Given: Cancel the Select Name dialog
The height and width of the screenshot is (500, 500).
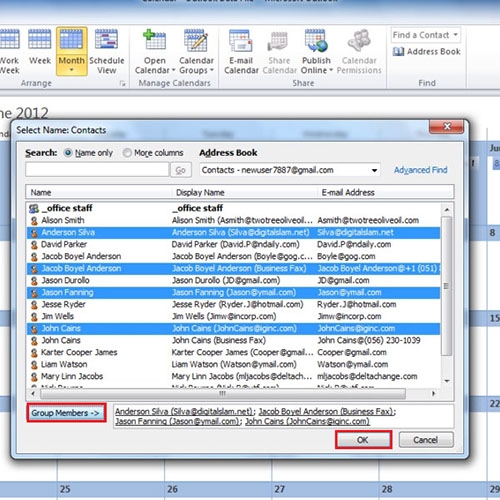Looking at the screenshot, I should pos(426,440).
